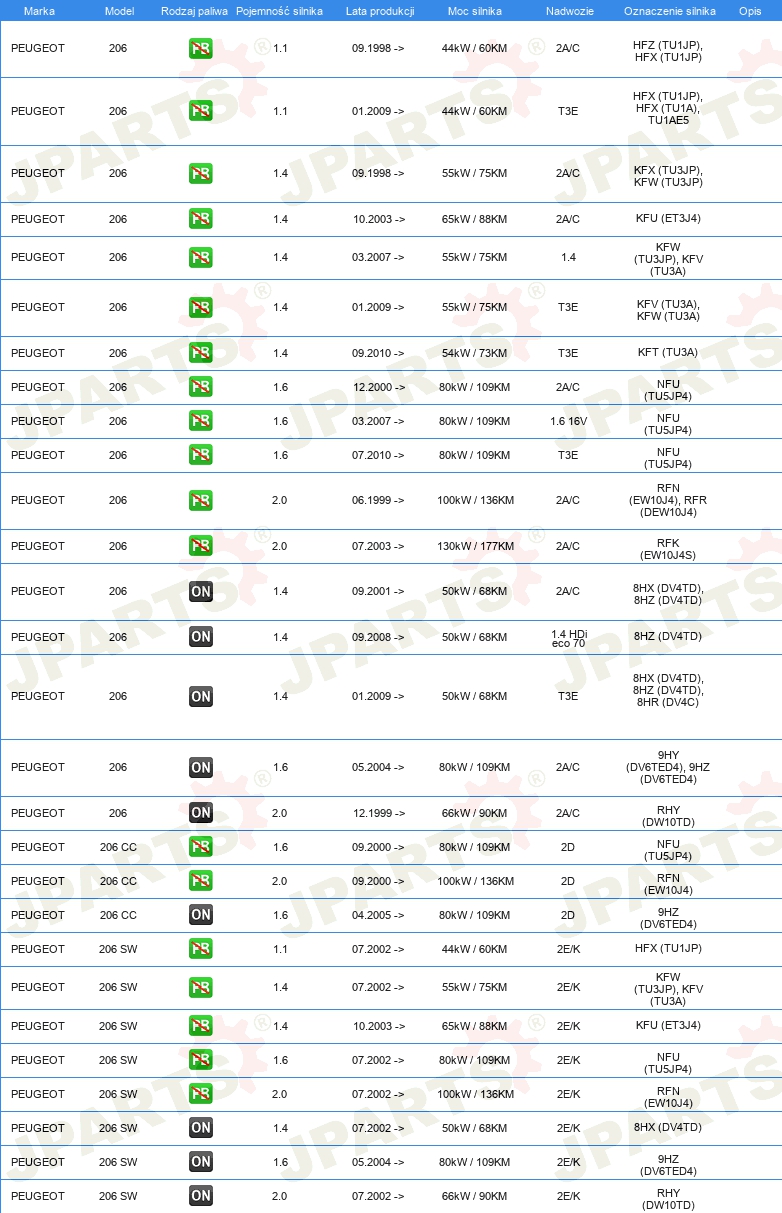
Task: Click the Rodzaj paliwa column header
Action: coord(193,10)
